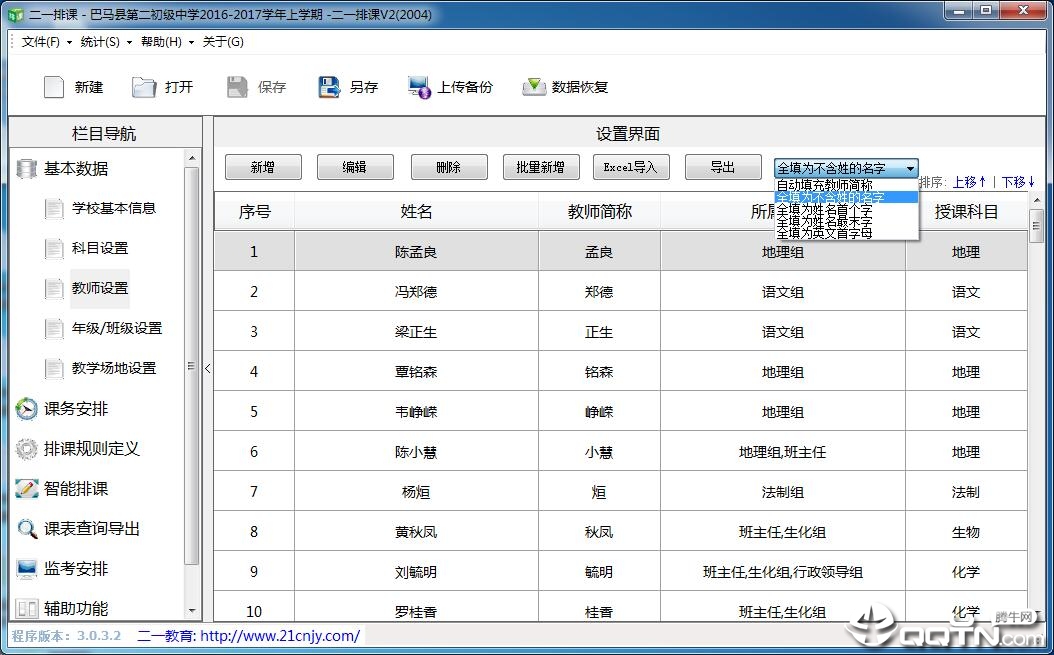Screen dimensions: 1054x655
Task: Click the 班主任,生化组,行政领导组 cell
Action: point(783,572)
